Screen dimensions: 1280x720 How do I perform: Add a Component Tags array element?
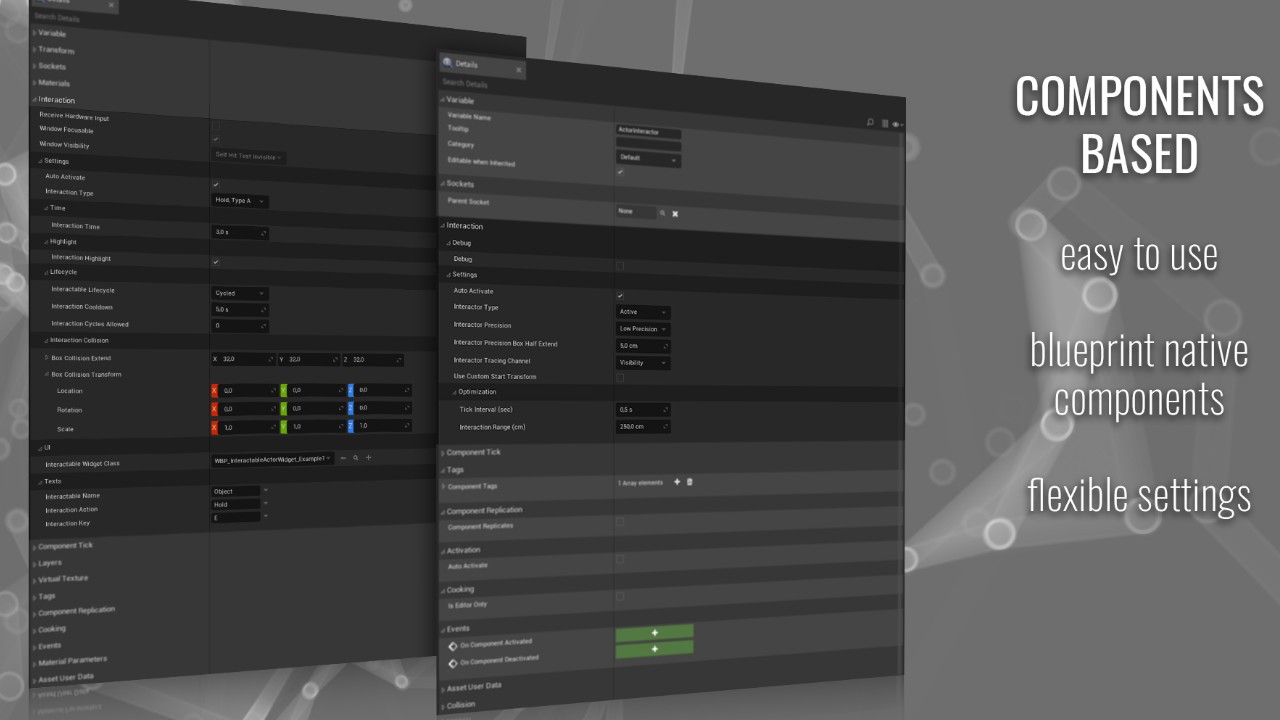[x=677, y=482]
